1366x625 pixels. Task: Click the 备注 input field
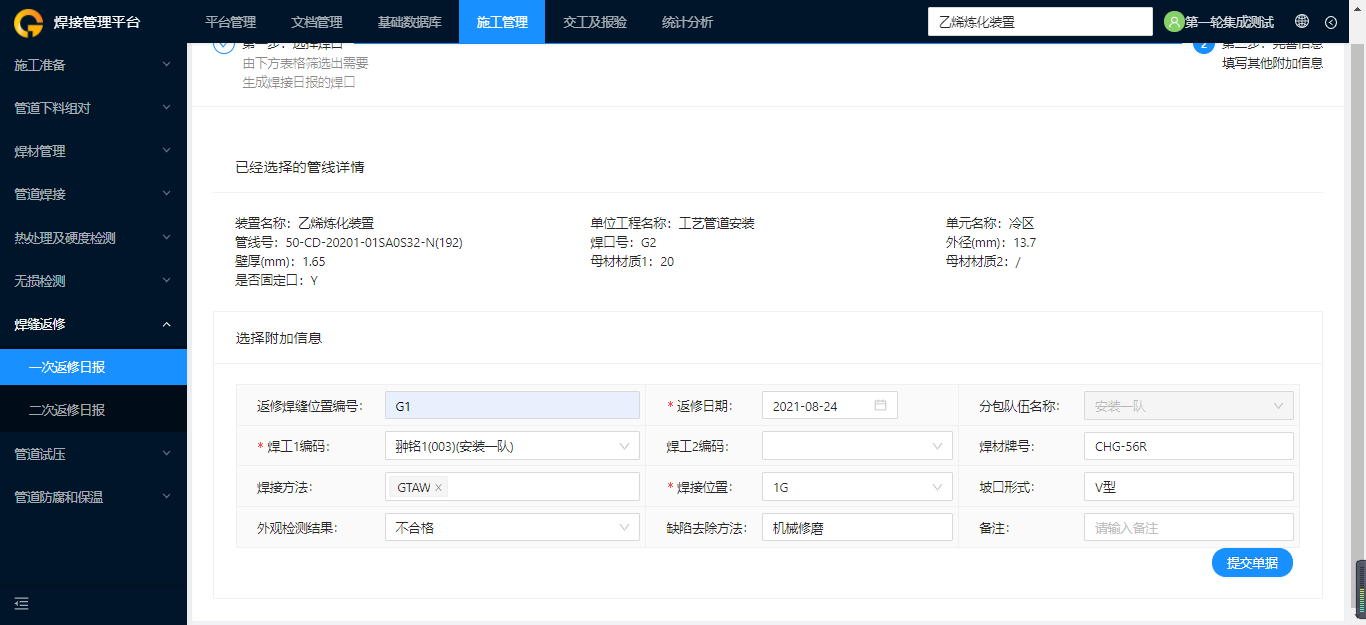1188,527
